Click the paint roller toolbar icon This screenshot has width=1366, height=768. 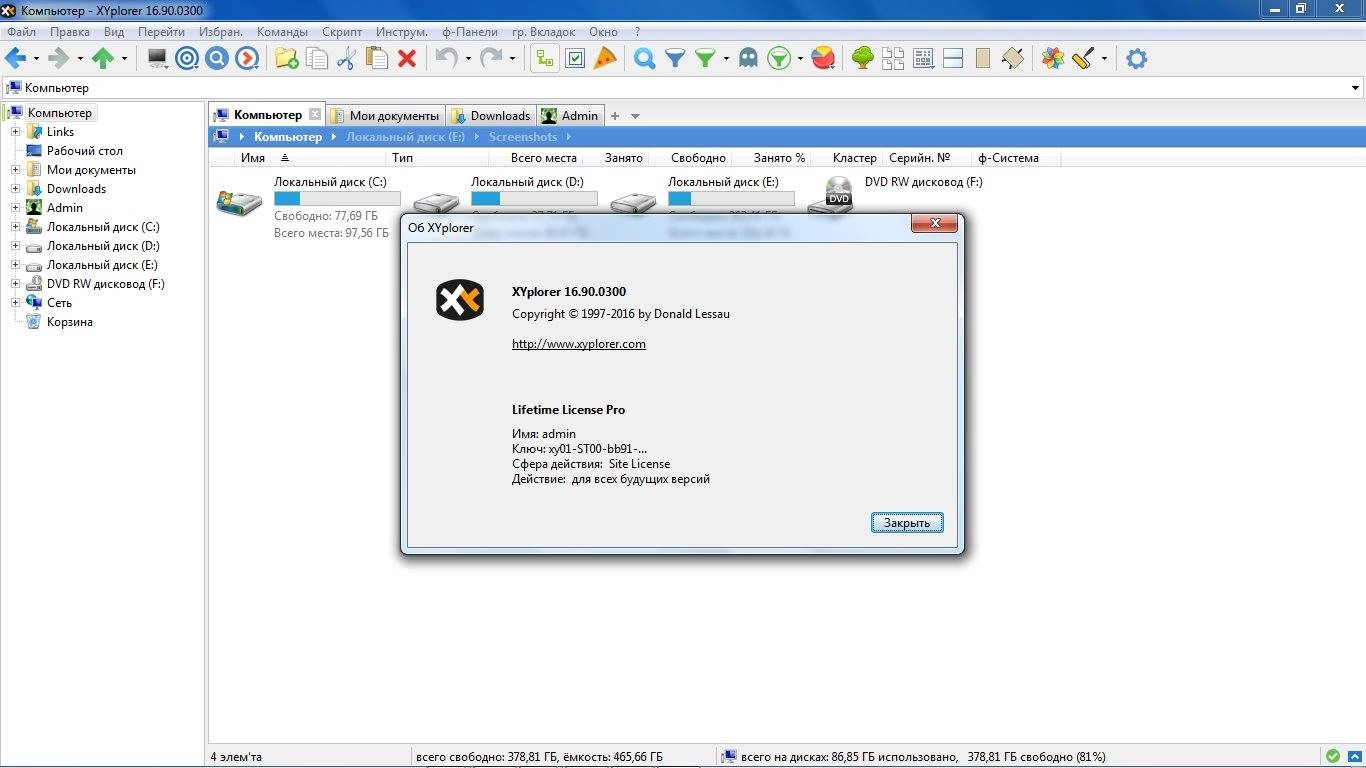tap(1083, 59)
